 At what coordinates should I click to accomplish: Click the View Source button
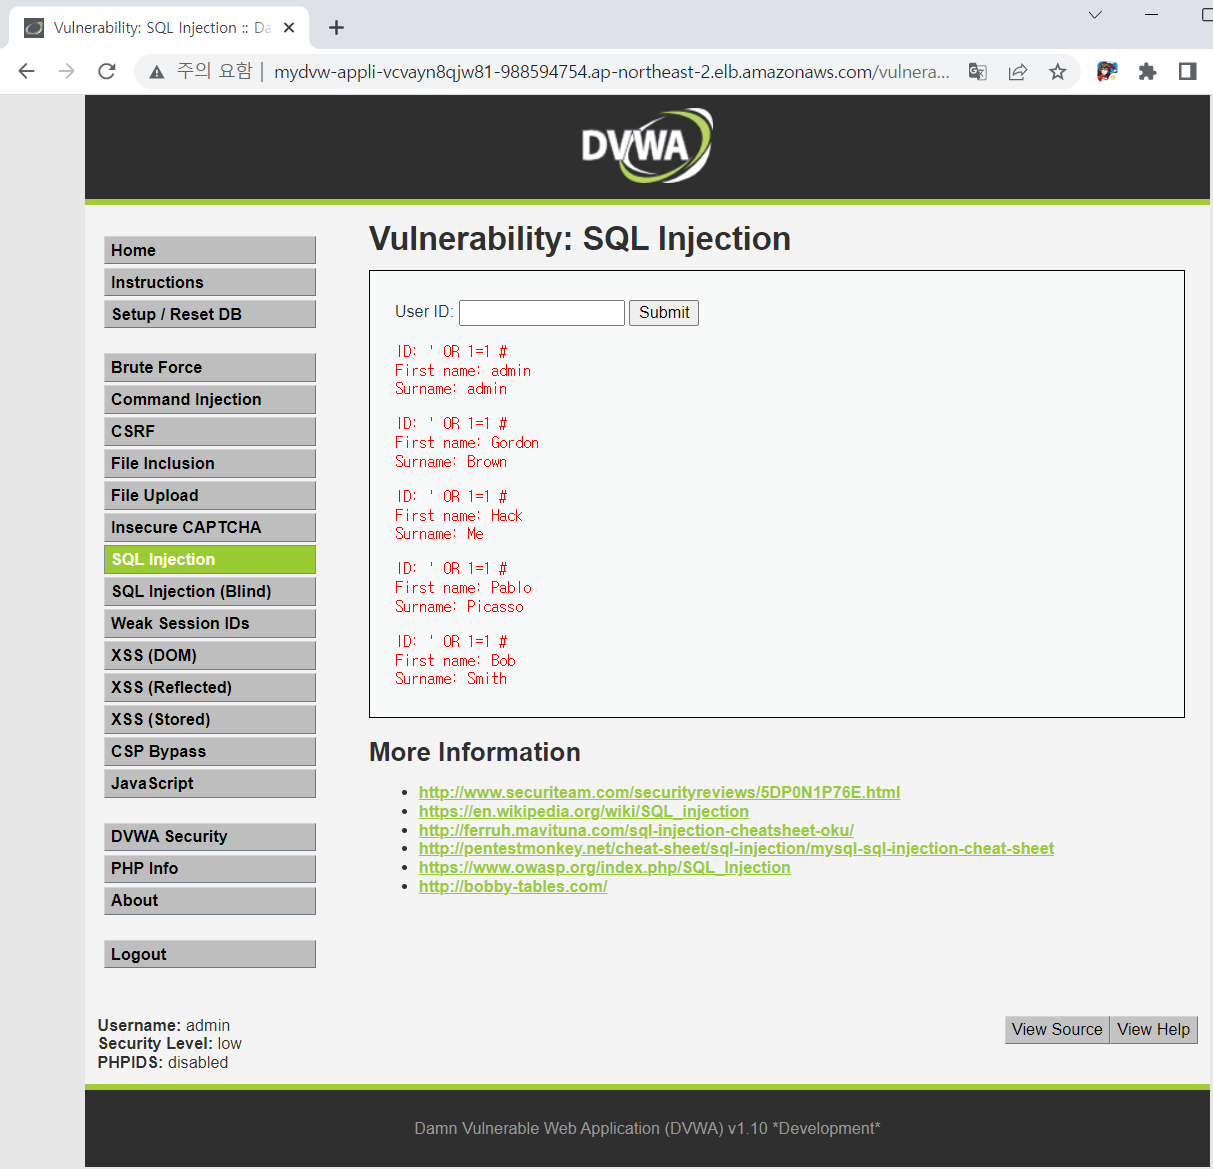[1057, 1030]
